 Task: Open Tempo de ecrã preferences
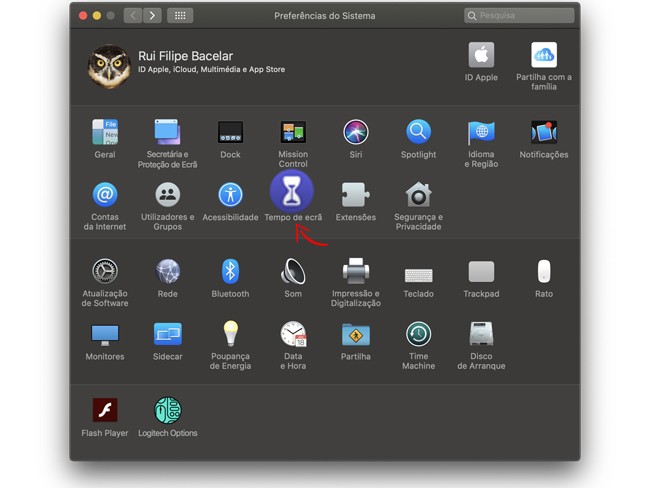tap(292, 193)
